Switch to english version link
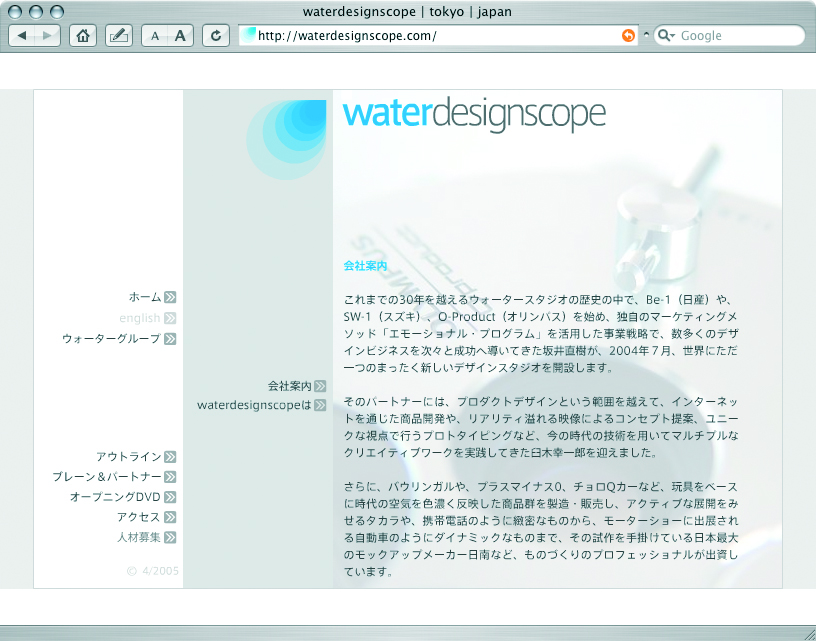Viewport: 816px width, 641px height. point(139,318)
